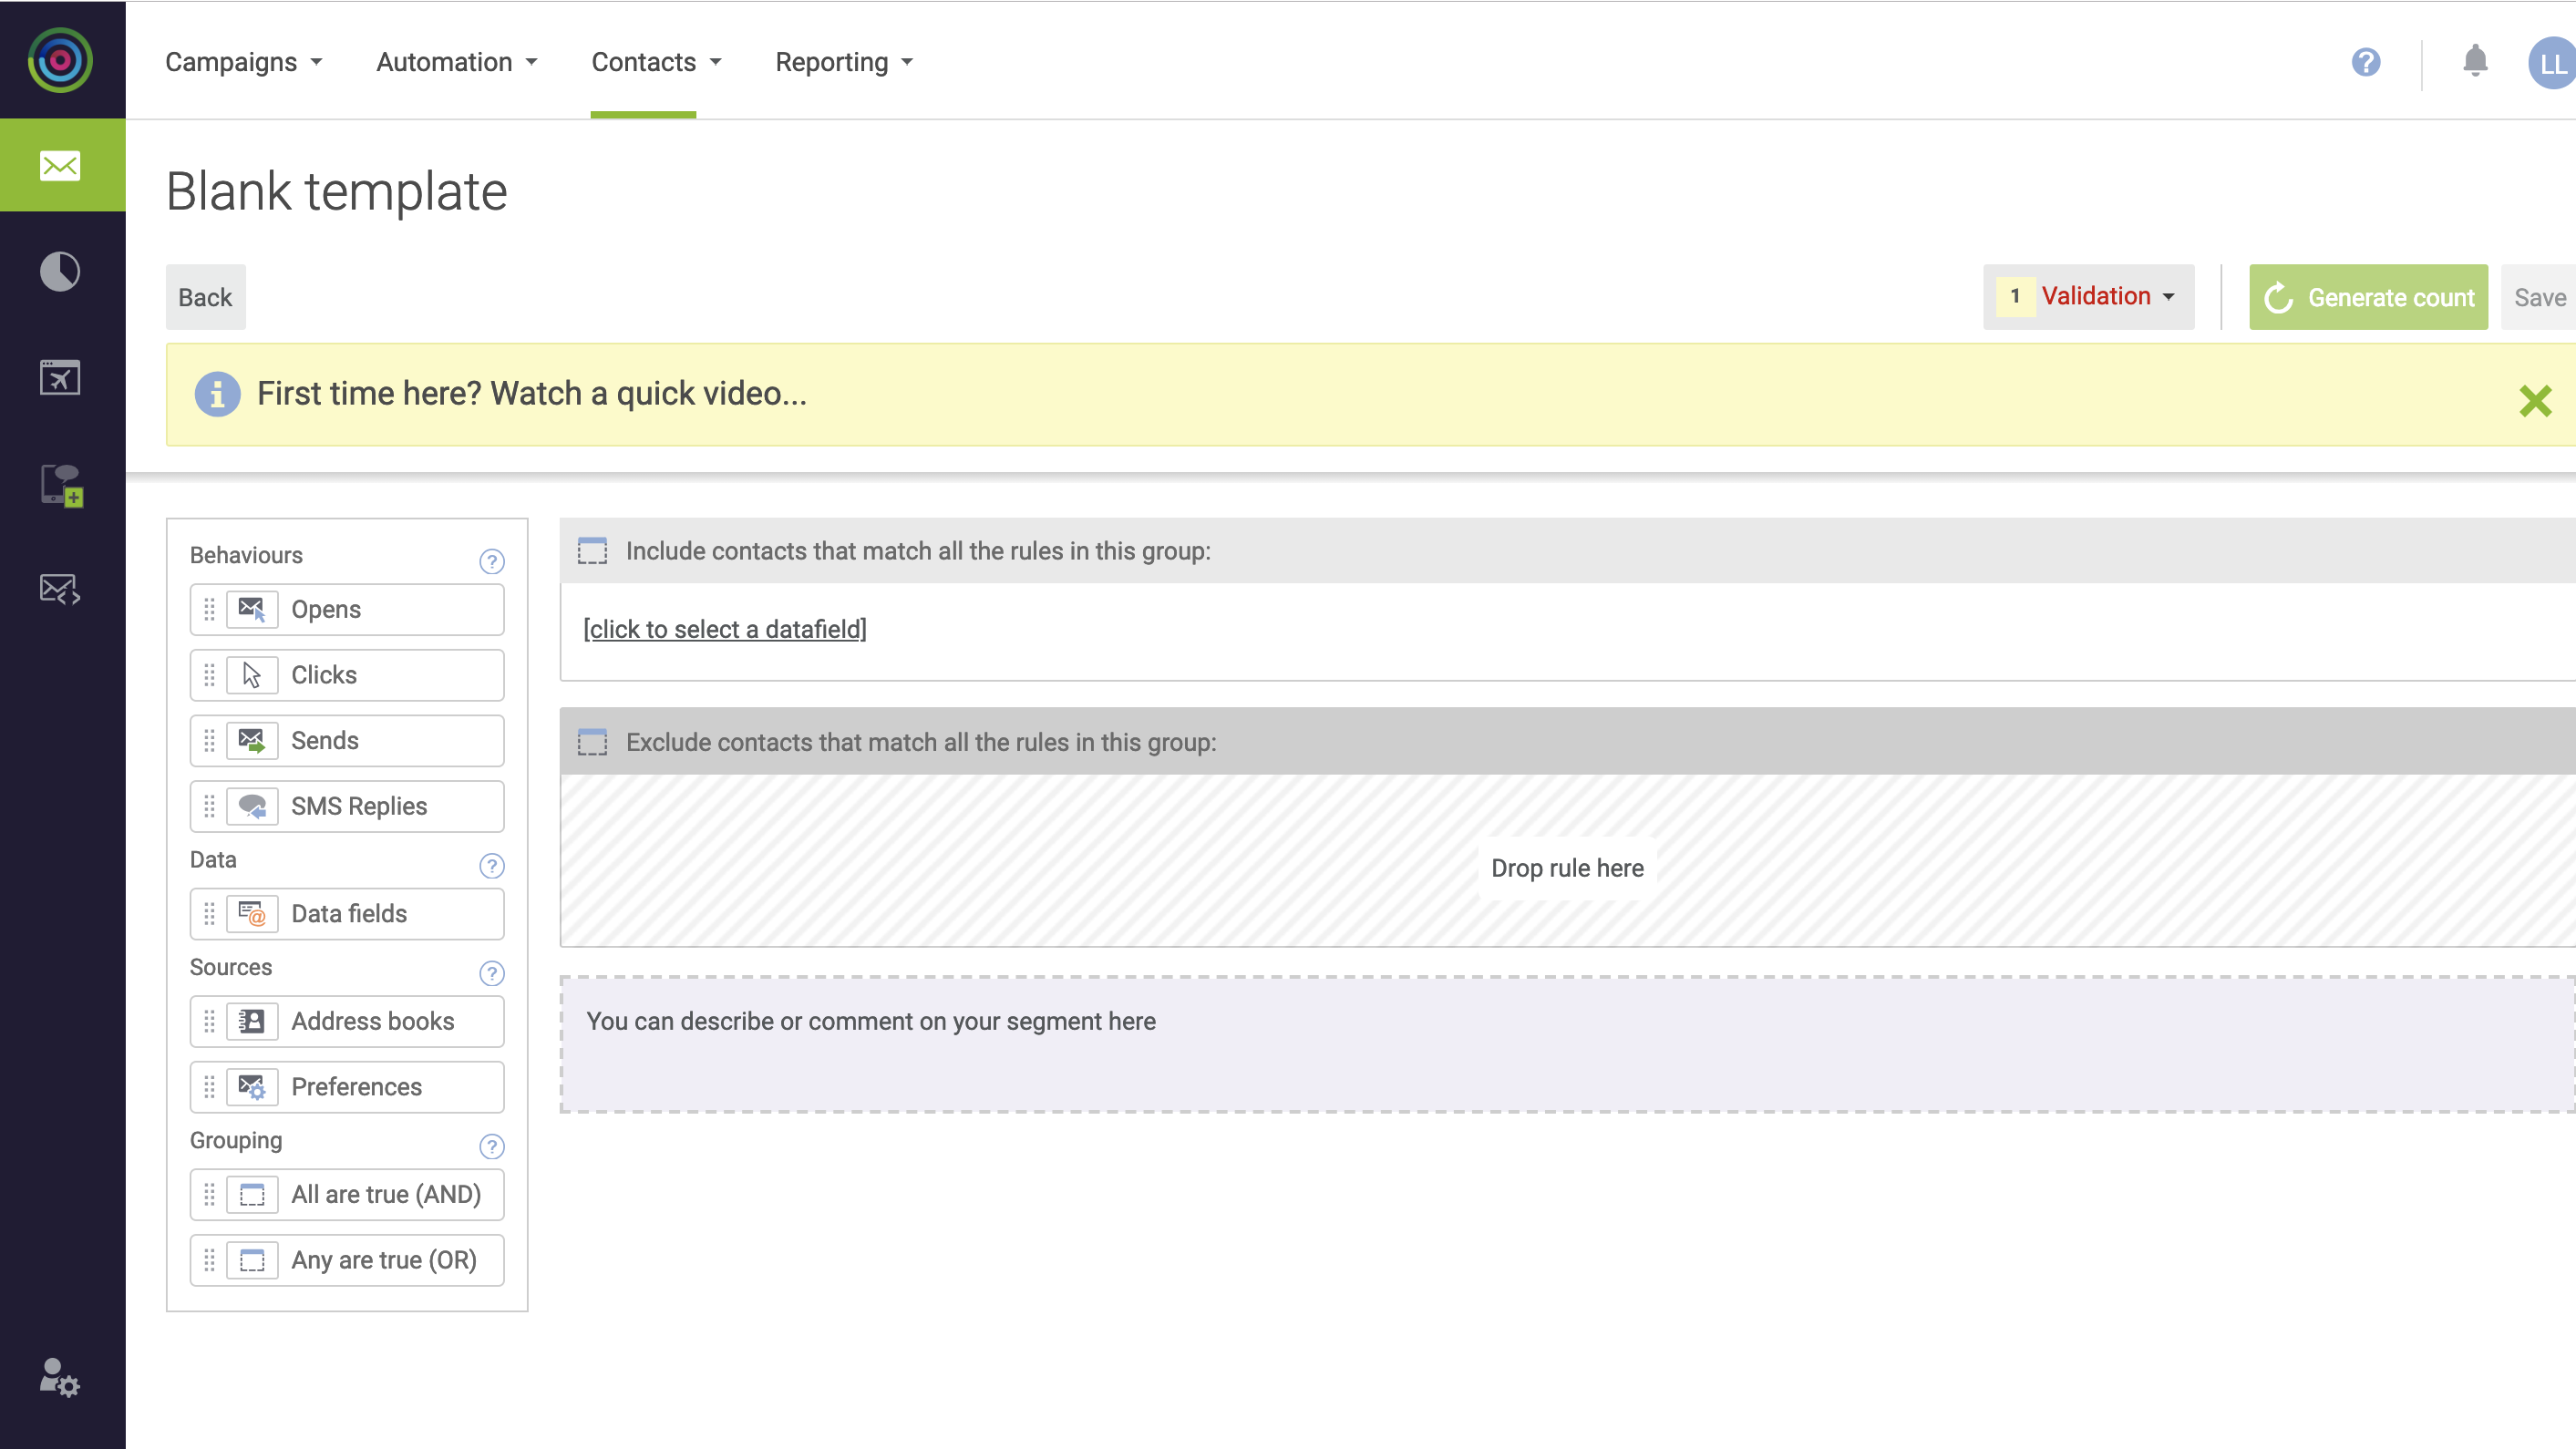This screenshot has width=2576, height=1449.
Task: Select the SMS Replies icon
Action: pyautogui.click(x=253, y=805)
